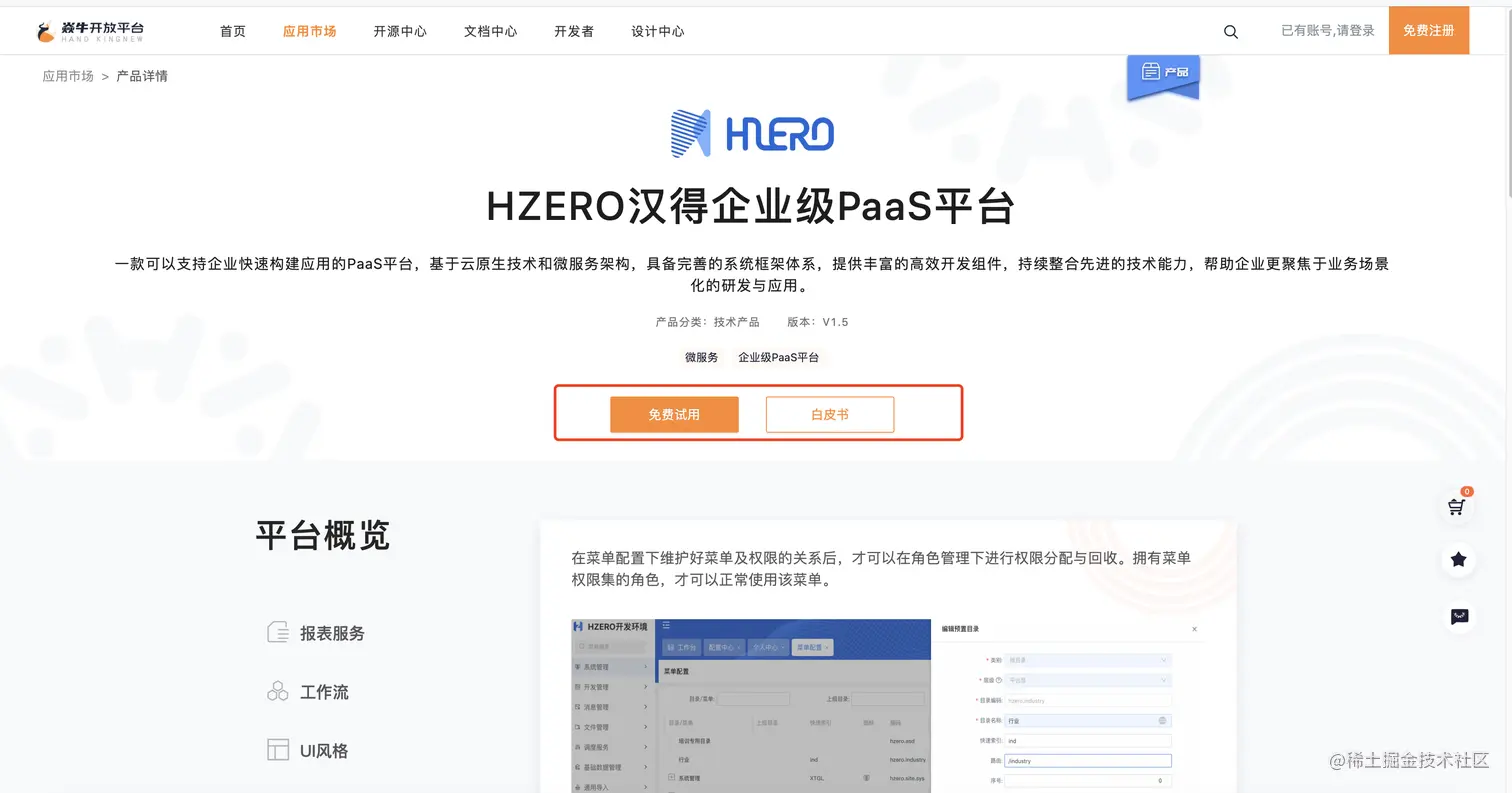
Task: Open 开源中心 navigation item
Action: tap(400, 31)
